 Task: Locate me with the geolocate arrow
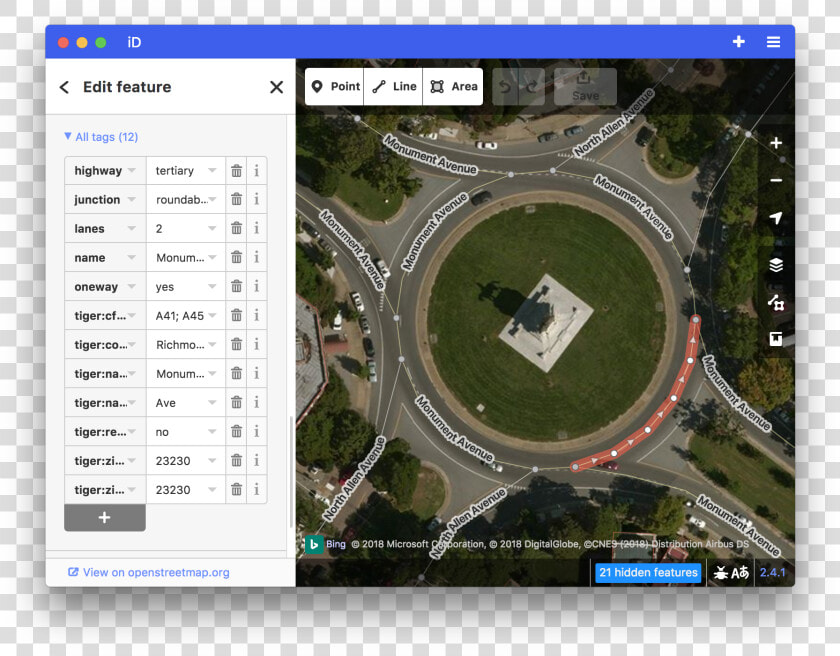(x=776, y=217)
